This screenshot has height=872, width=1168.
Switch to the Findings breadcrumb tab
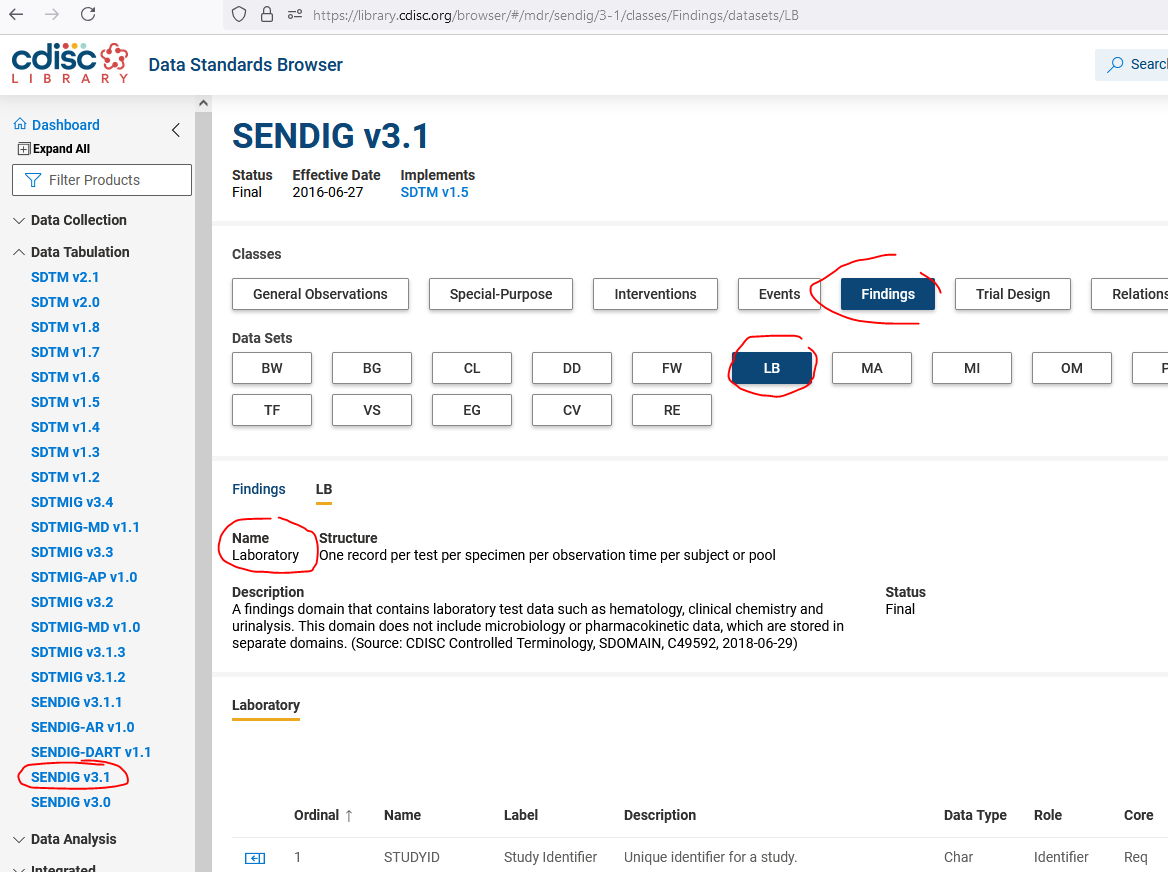click(258, 489)
